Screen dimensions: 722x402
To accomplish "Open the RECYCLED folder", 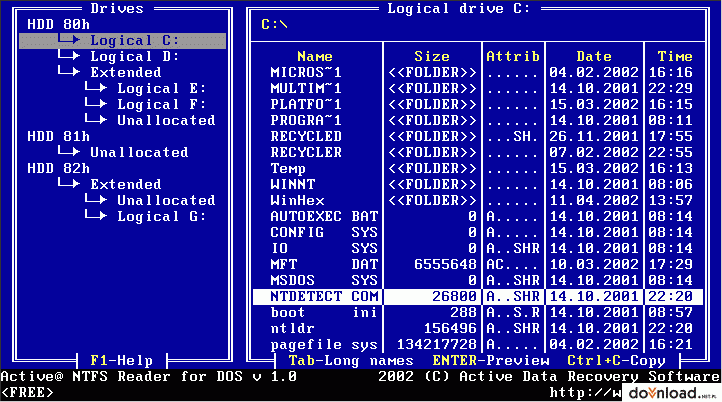I will [x=305, y=136].
